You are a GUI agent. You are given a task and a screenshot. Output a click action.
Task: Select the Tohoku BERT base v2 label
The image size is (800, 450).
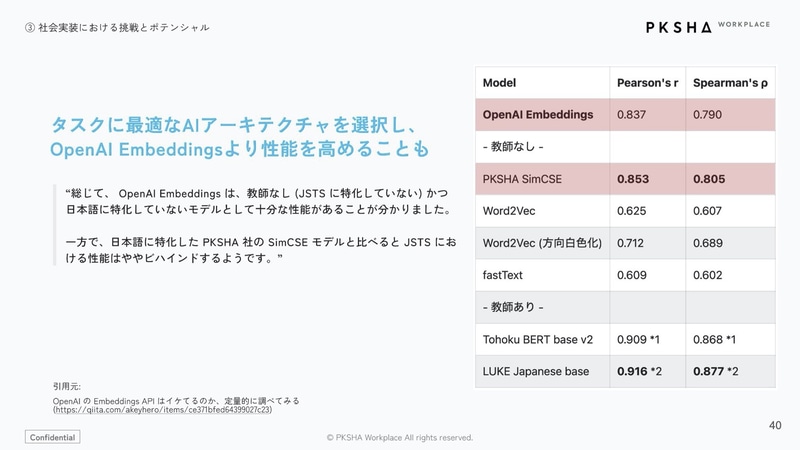click(x=538, y=340)
